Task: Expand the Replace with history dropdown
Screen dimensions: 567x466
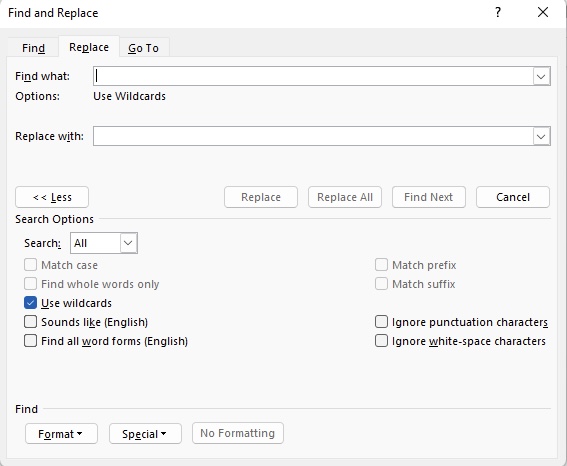Action: 541,136
